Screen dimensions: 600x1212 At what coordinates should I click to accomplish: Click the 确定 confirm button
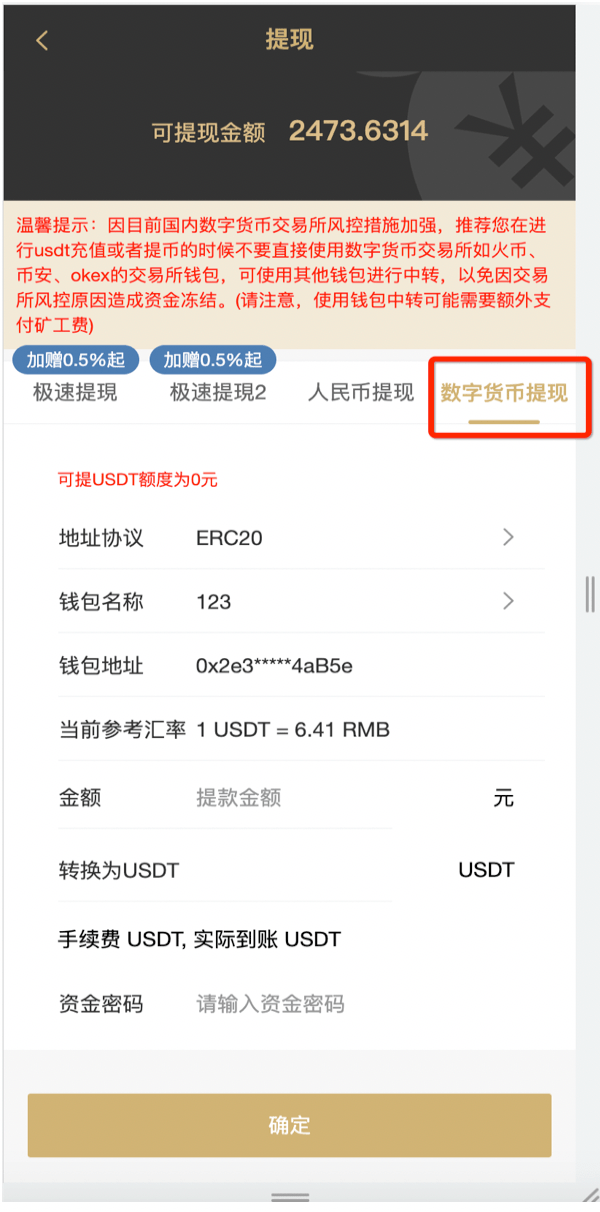click(289, 1125)
